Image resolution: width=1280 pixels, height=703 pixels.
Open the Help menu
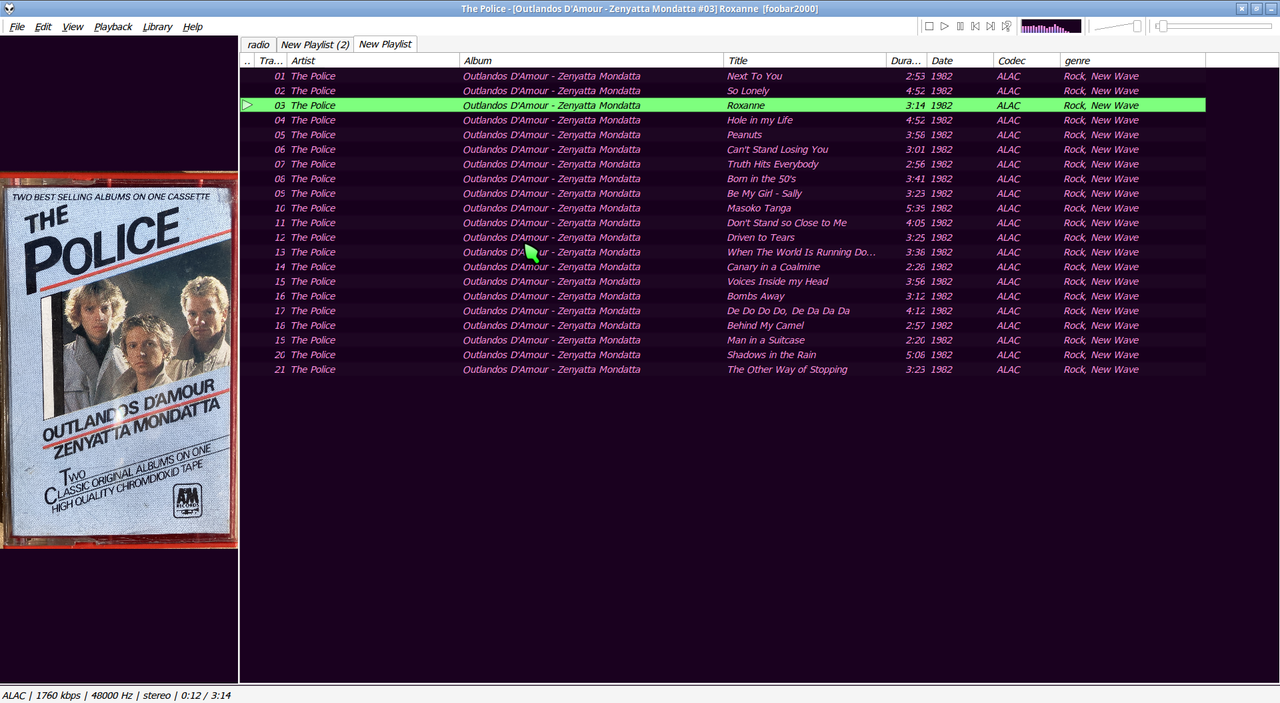click(192, 27)
